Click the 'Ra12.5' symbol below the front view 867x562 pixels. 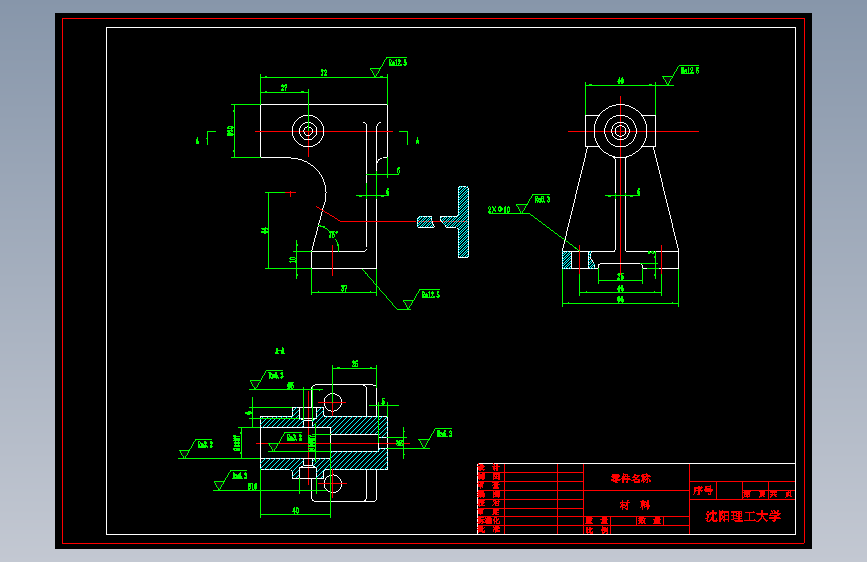(x=423, y=299)
